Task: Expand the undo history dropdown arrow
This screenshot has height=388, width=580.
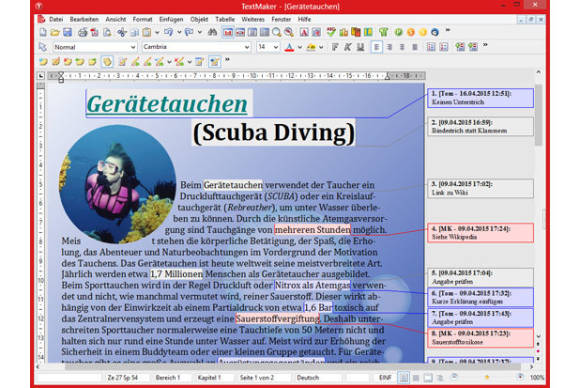Action: click(179, 33)
